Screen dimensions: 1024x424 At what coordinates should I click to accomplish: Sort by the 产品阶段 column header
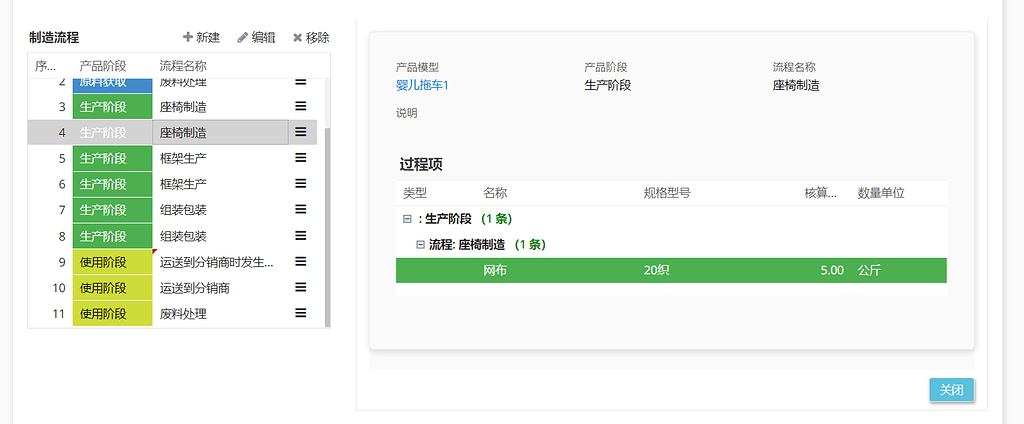[103, 66]
